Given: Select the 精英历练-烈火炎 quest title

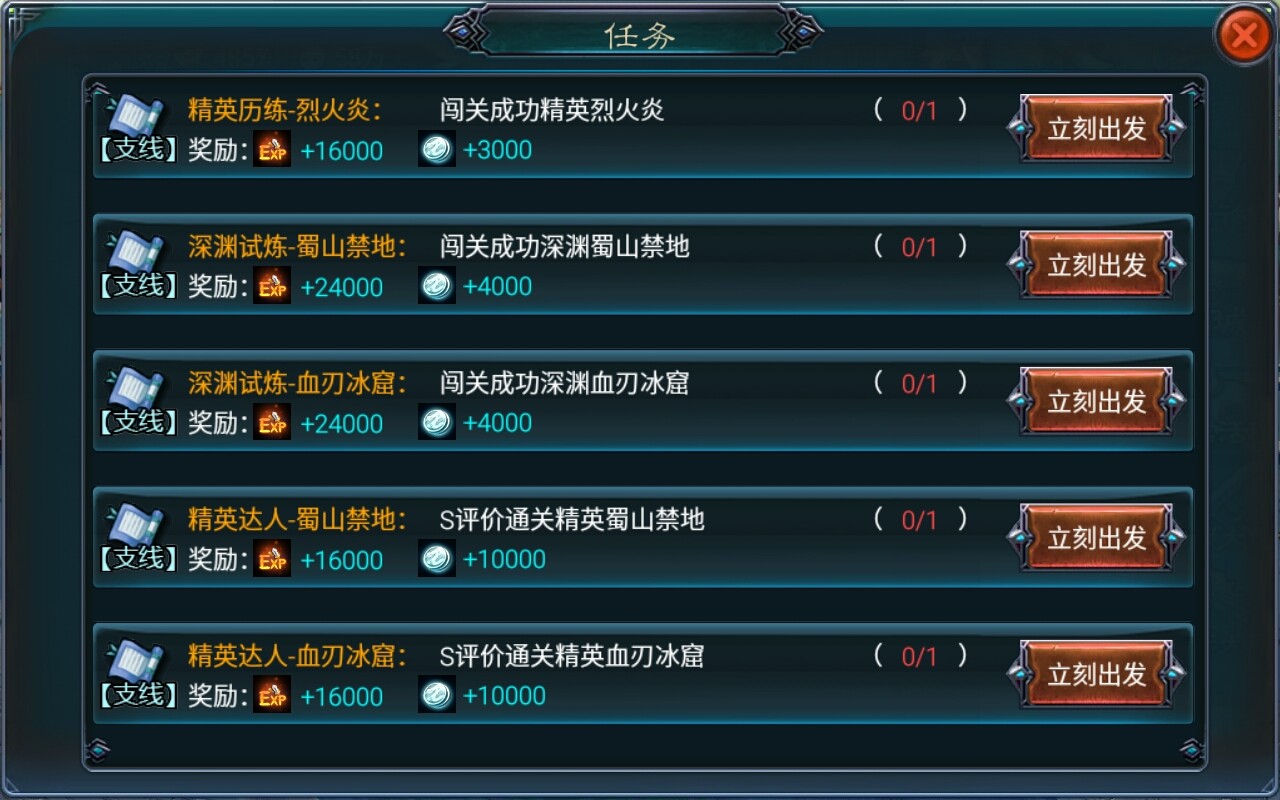Looking at the screenshot, I should click(284, 110).
